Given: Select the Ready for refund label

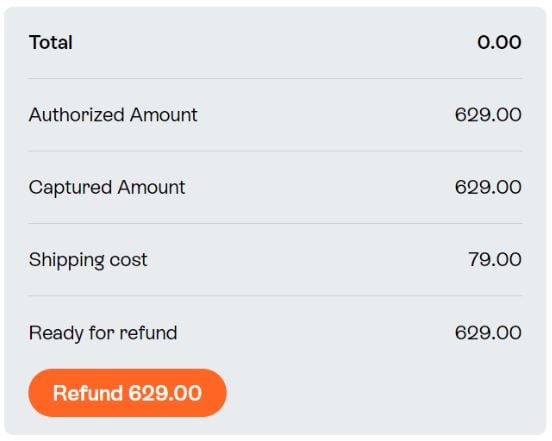Looking at the screenshot, I should coord(103,333).
